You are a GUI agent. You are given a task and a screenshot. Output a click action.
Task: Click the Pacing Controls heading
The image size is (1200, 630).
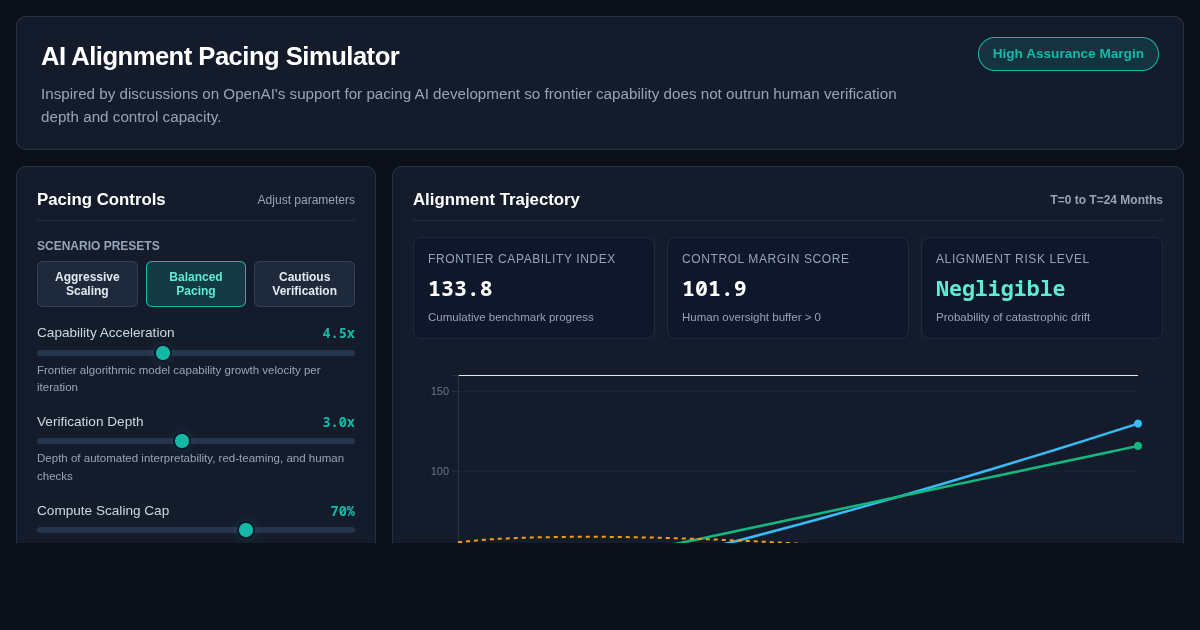[101, 200]
